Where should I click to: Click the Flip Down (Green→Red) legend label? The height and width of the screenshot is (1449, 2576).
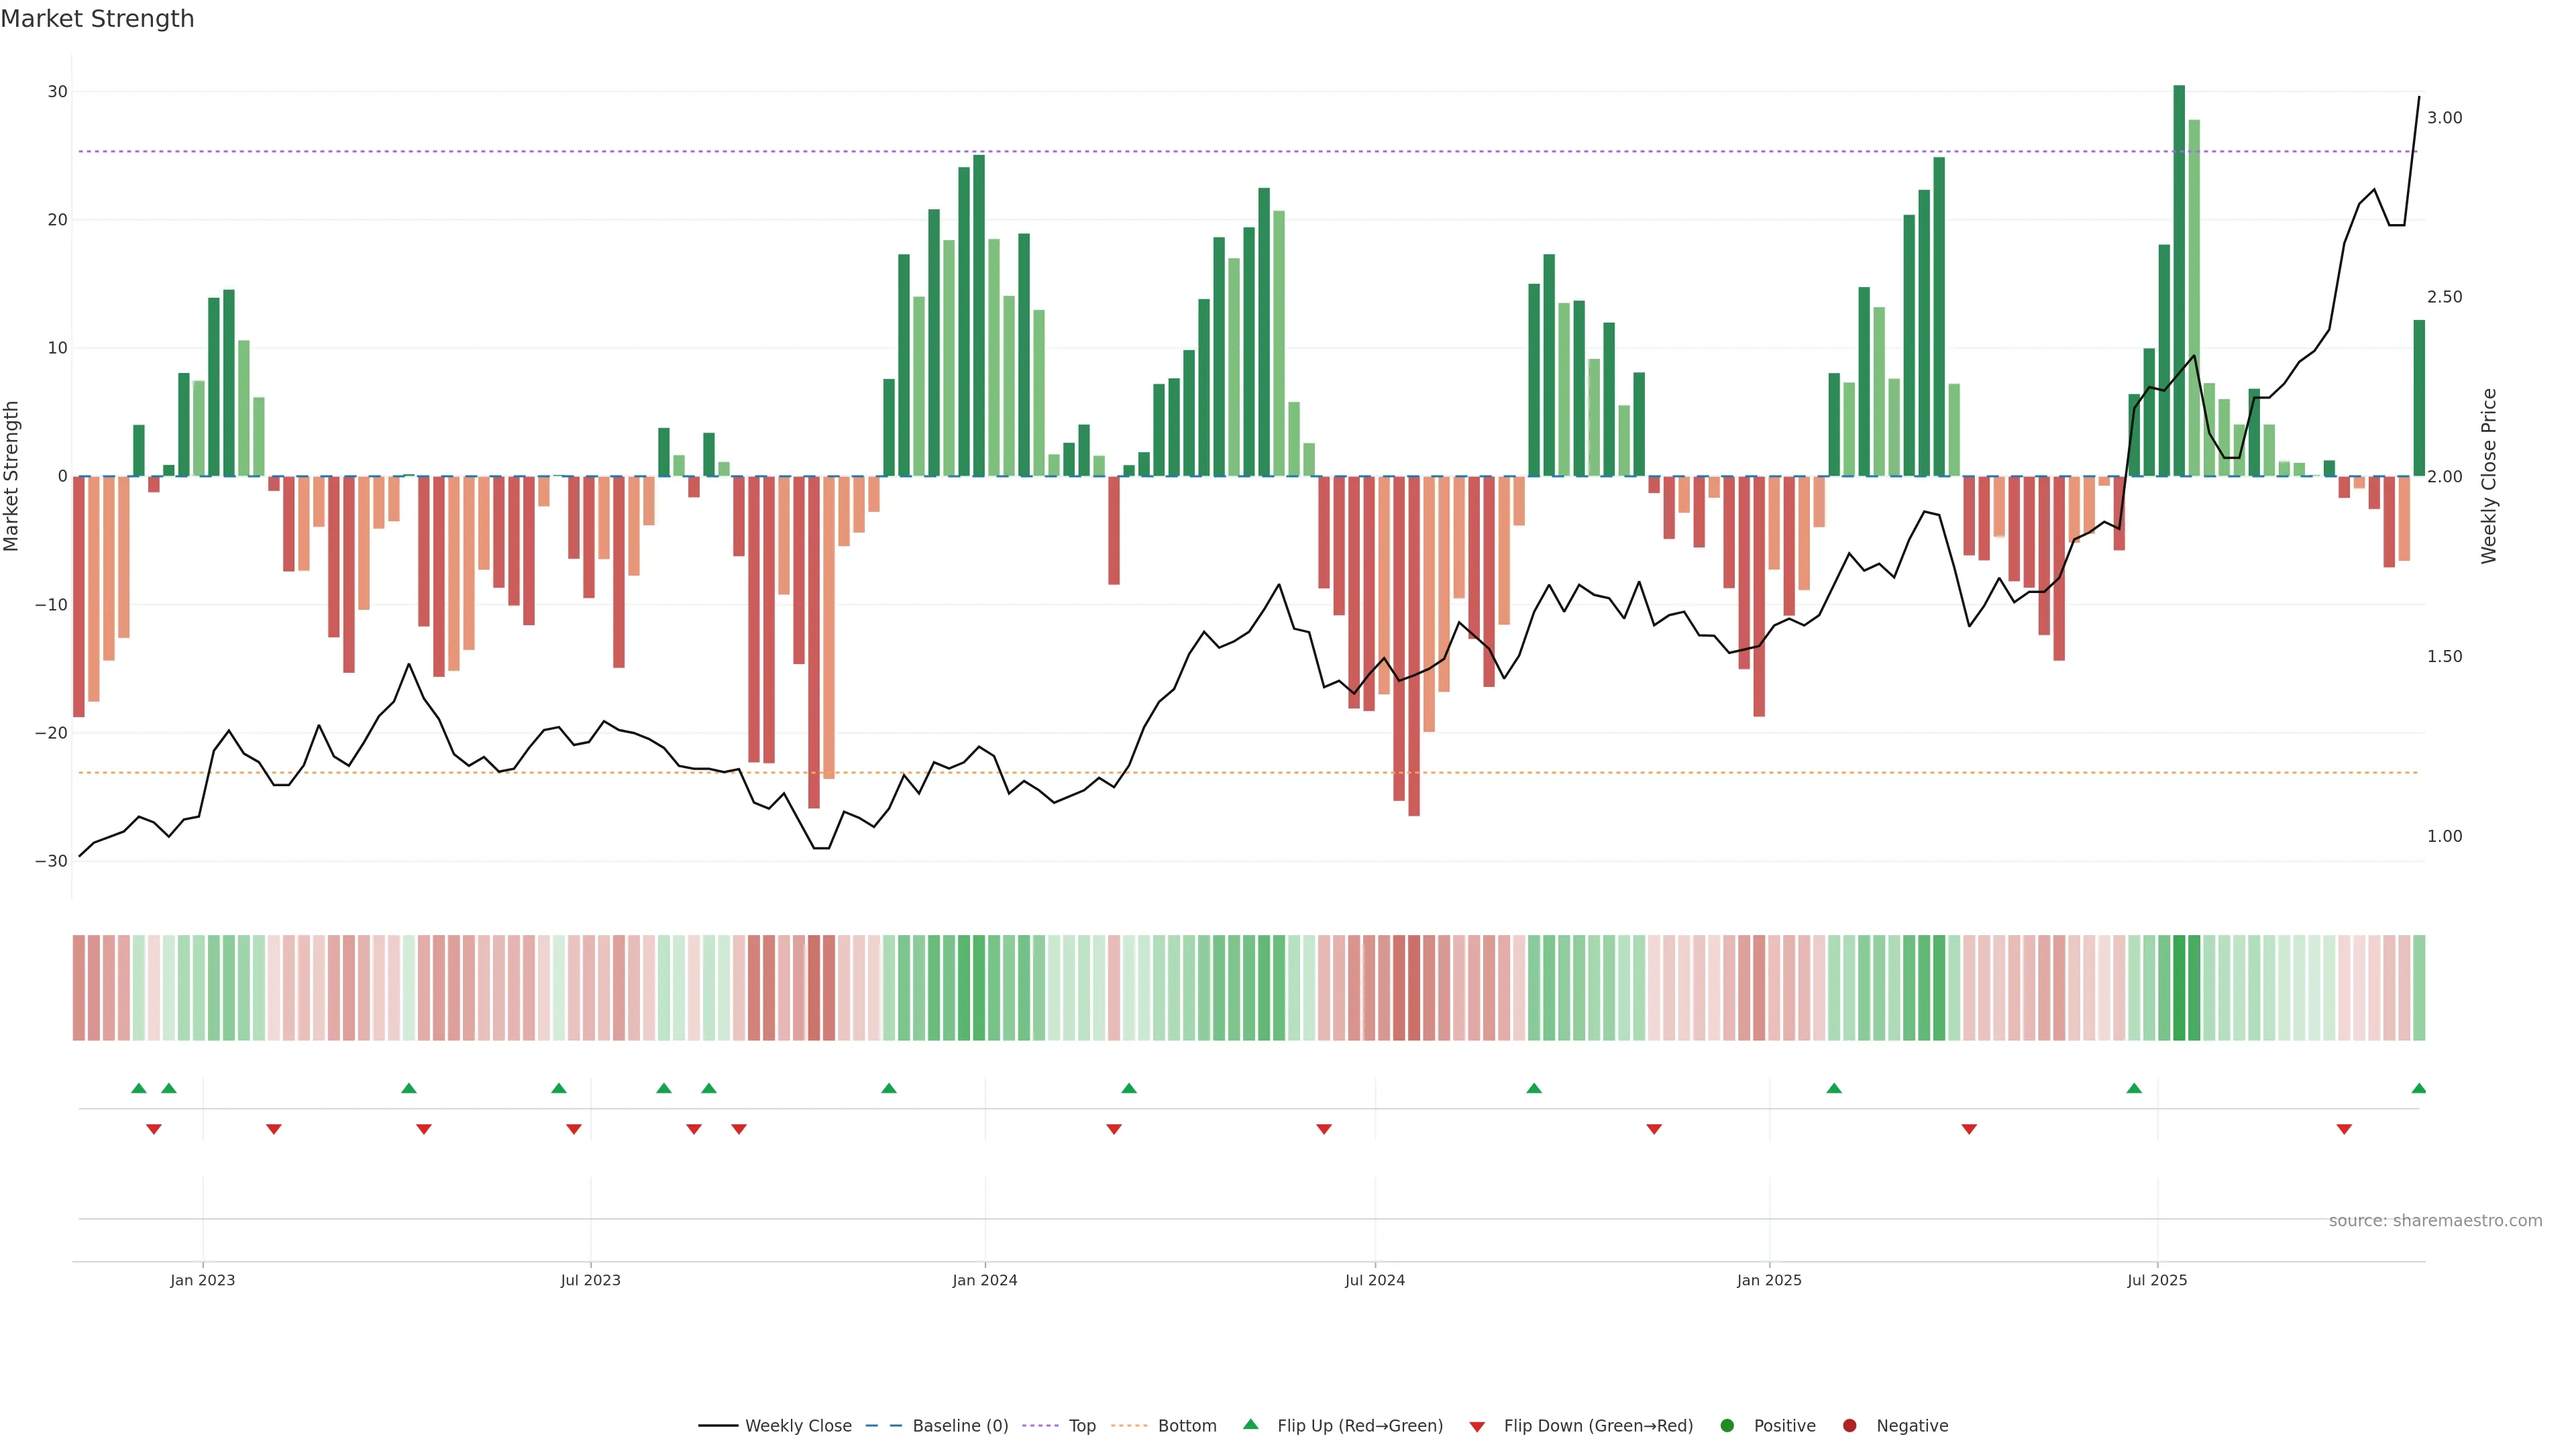click(1598, 1426)
